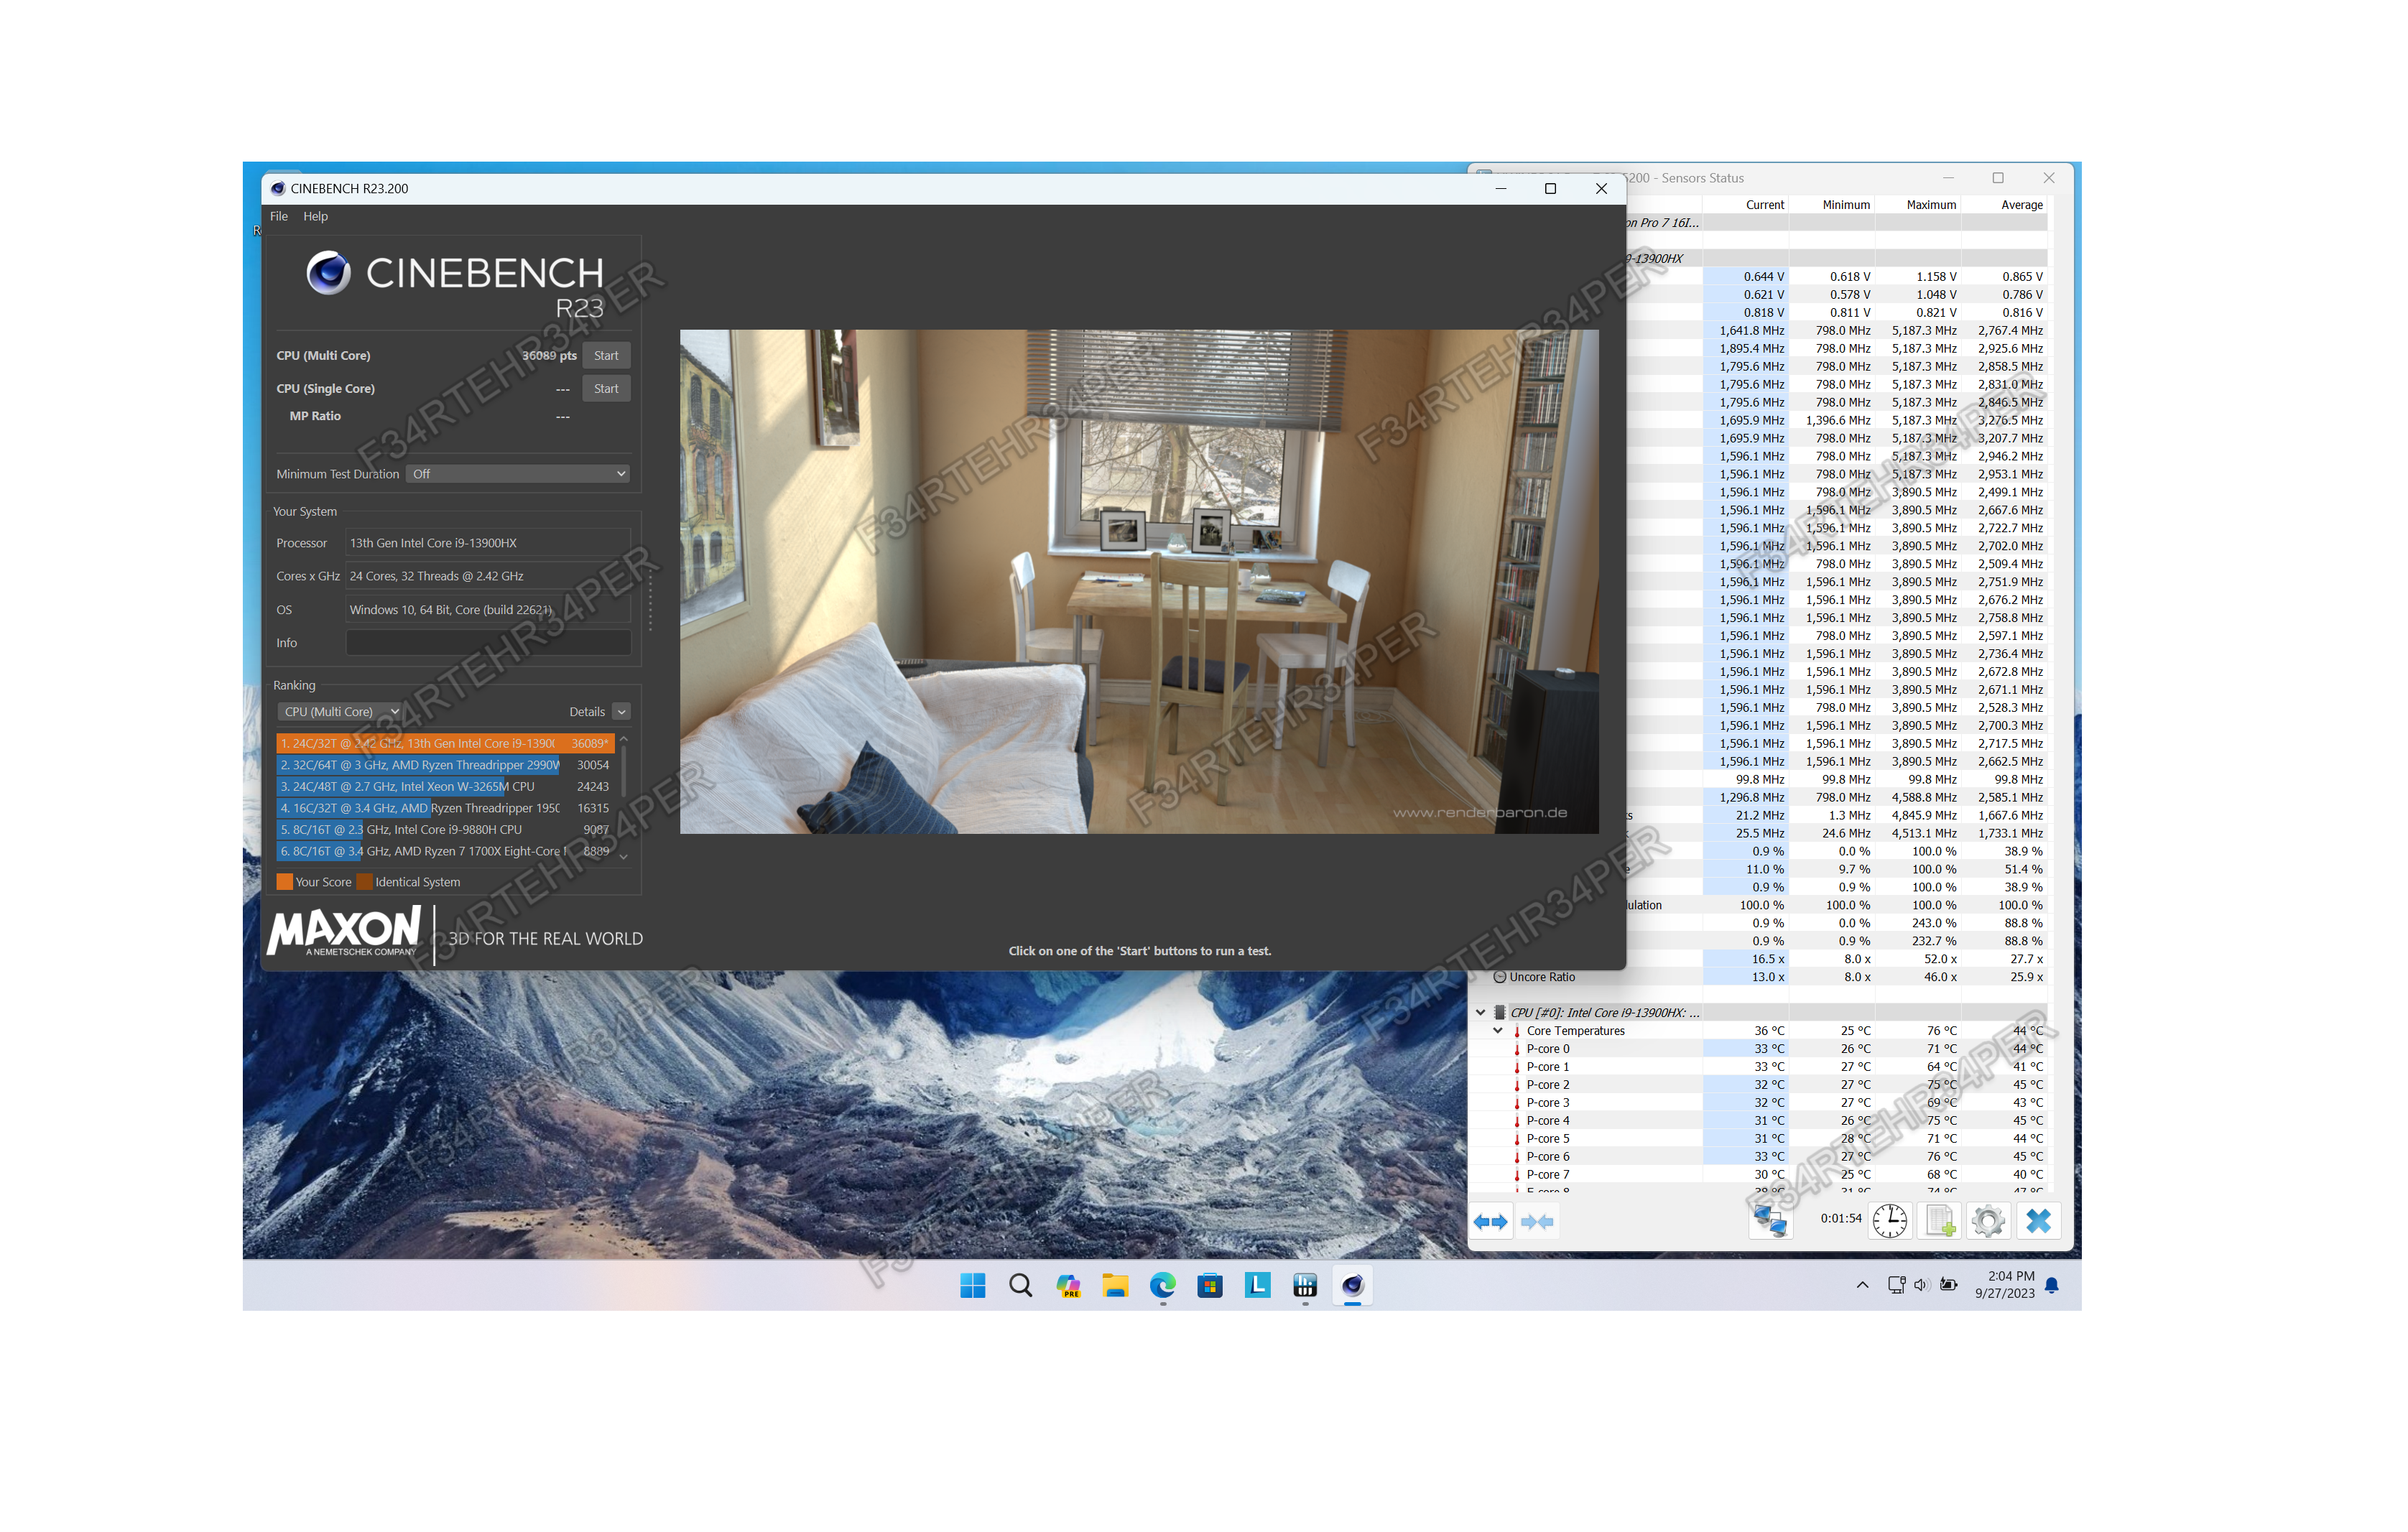Start logging with the sheet-plus icon

coord(1940,1221)
